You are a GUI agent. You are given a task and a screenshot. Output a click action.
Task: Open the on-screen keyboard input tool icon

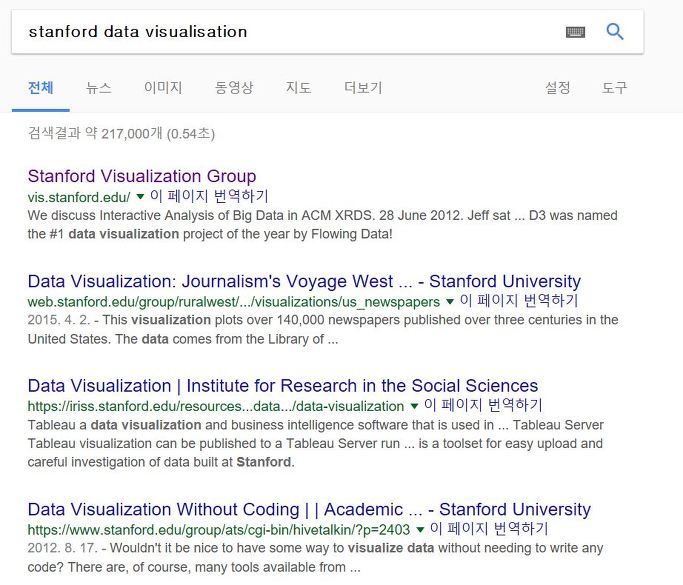[575, 32]
